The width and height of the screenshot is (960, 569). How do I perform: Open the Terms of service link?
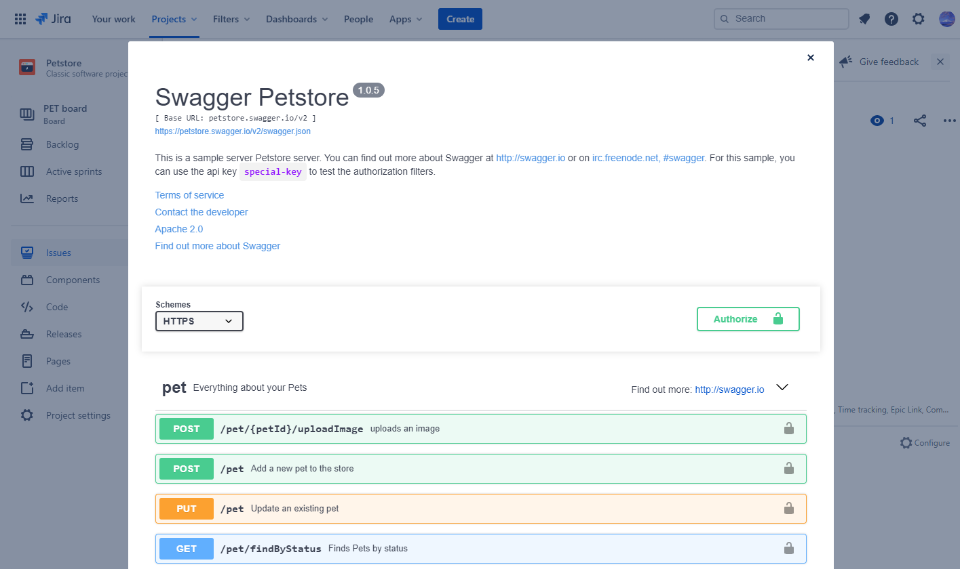(x=189, y=195)
